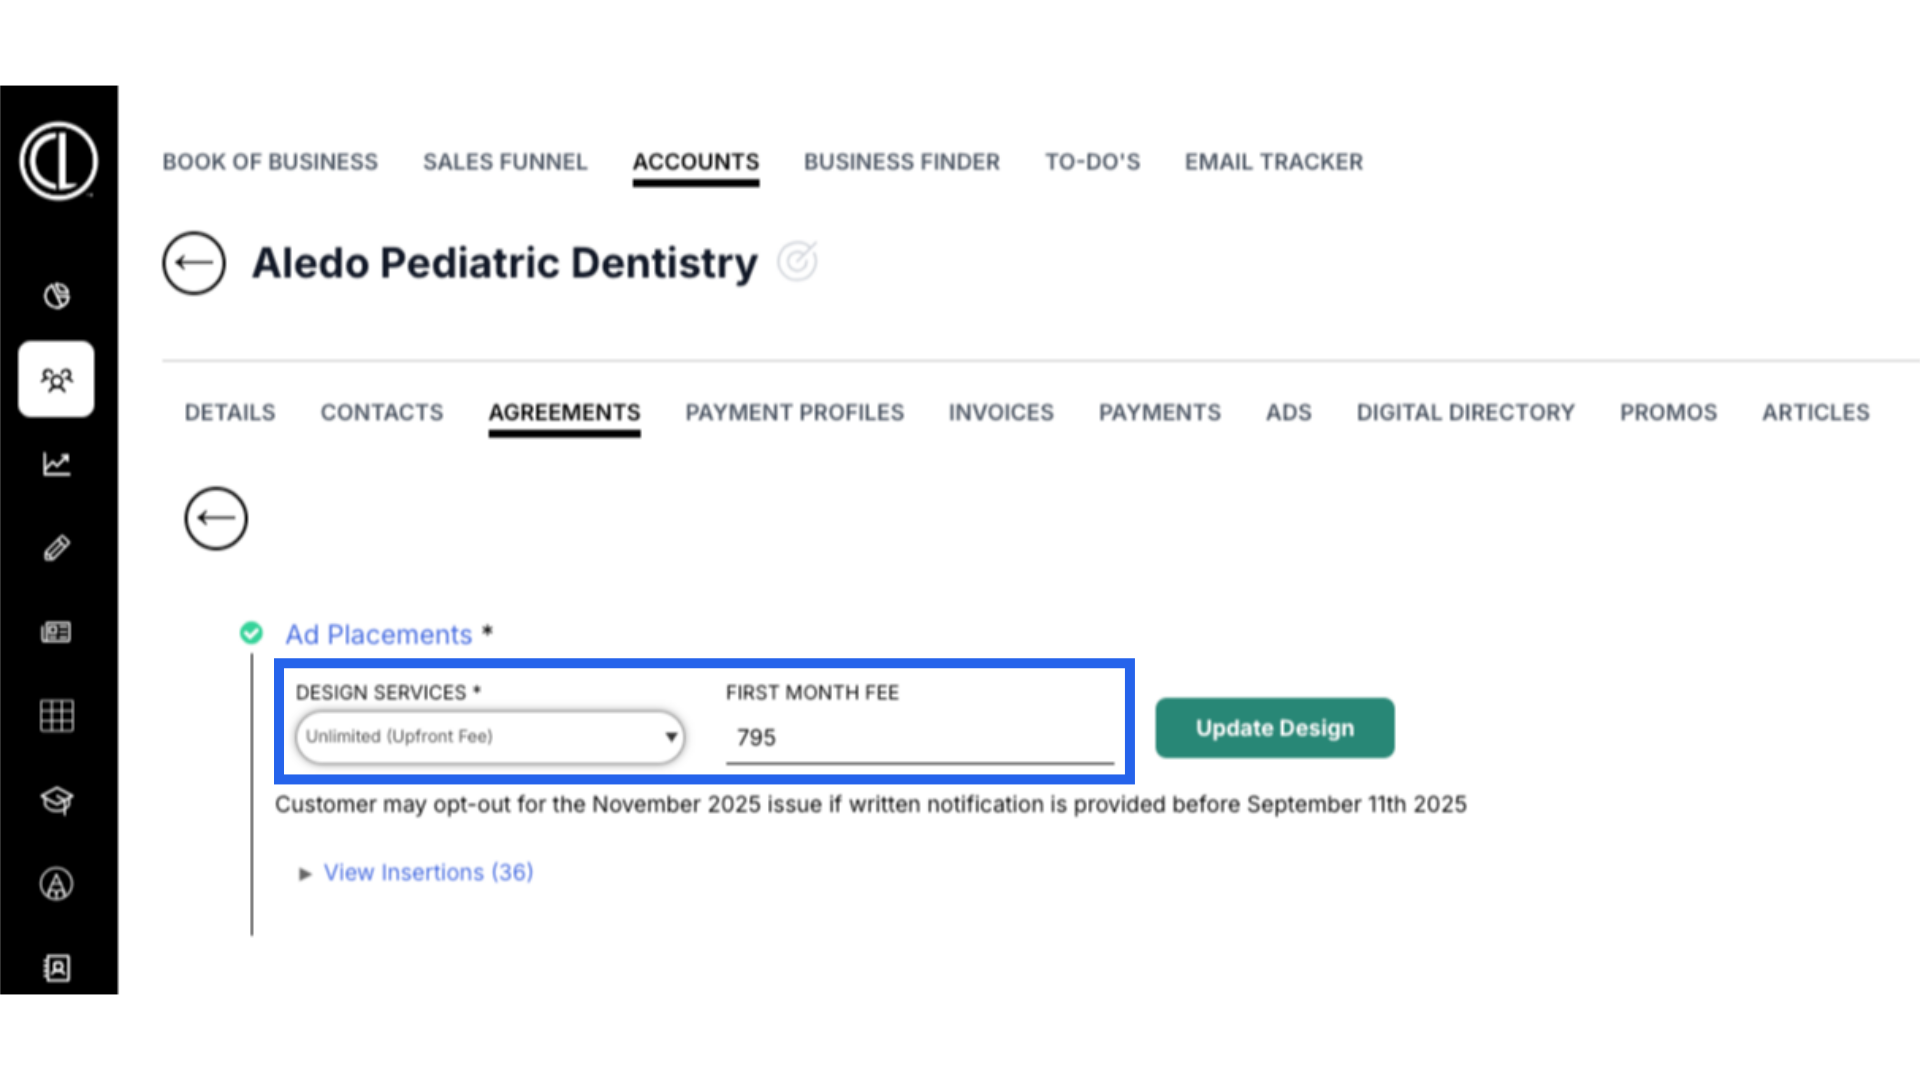Click the back arrow beside Aledo Pediatric Dentistry

(x=194, y=263)
